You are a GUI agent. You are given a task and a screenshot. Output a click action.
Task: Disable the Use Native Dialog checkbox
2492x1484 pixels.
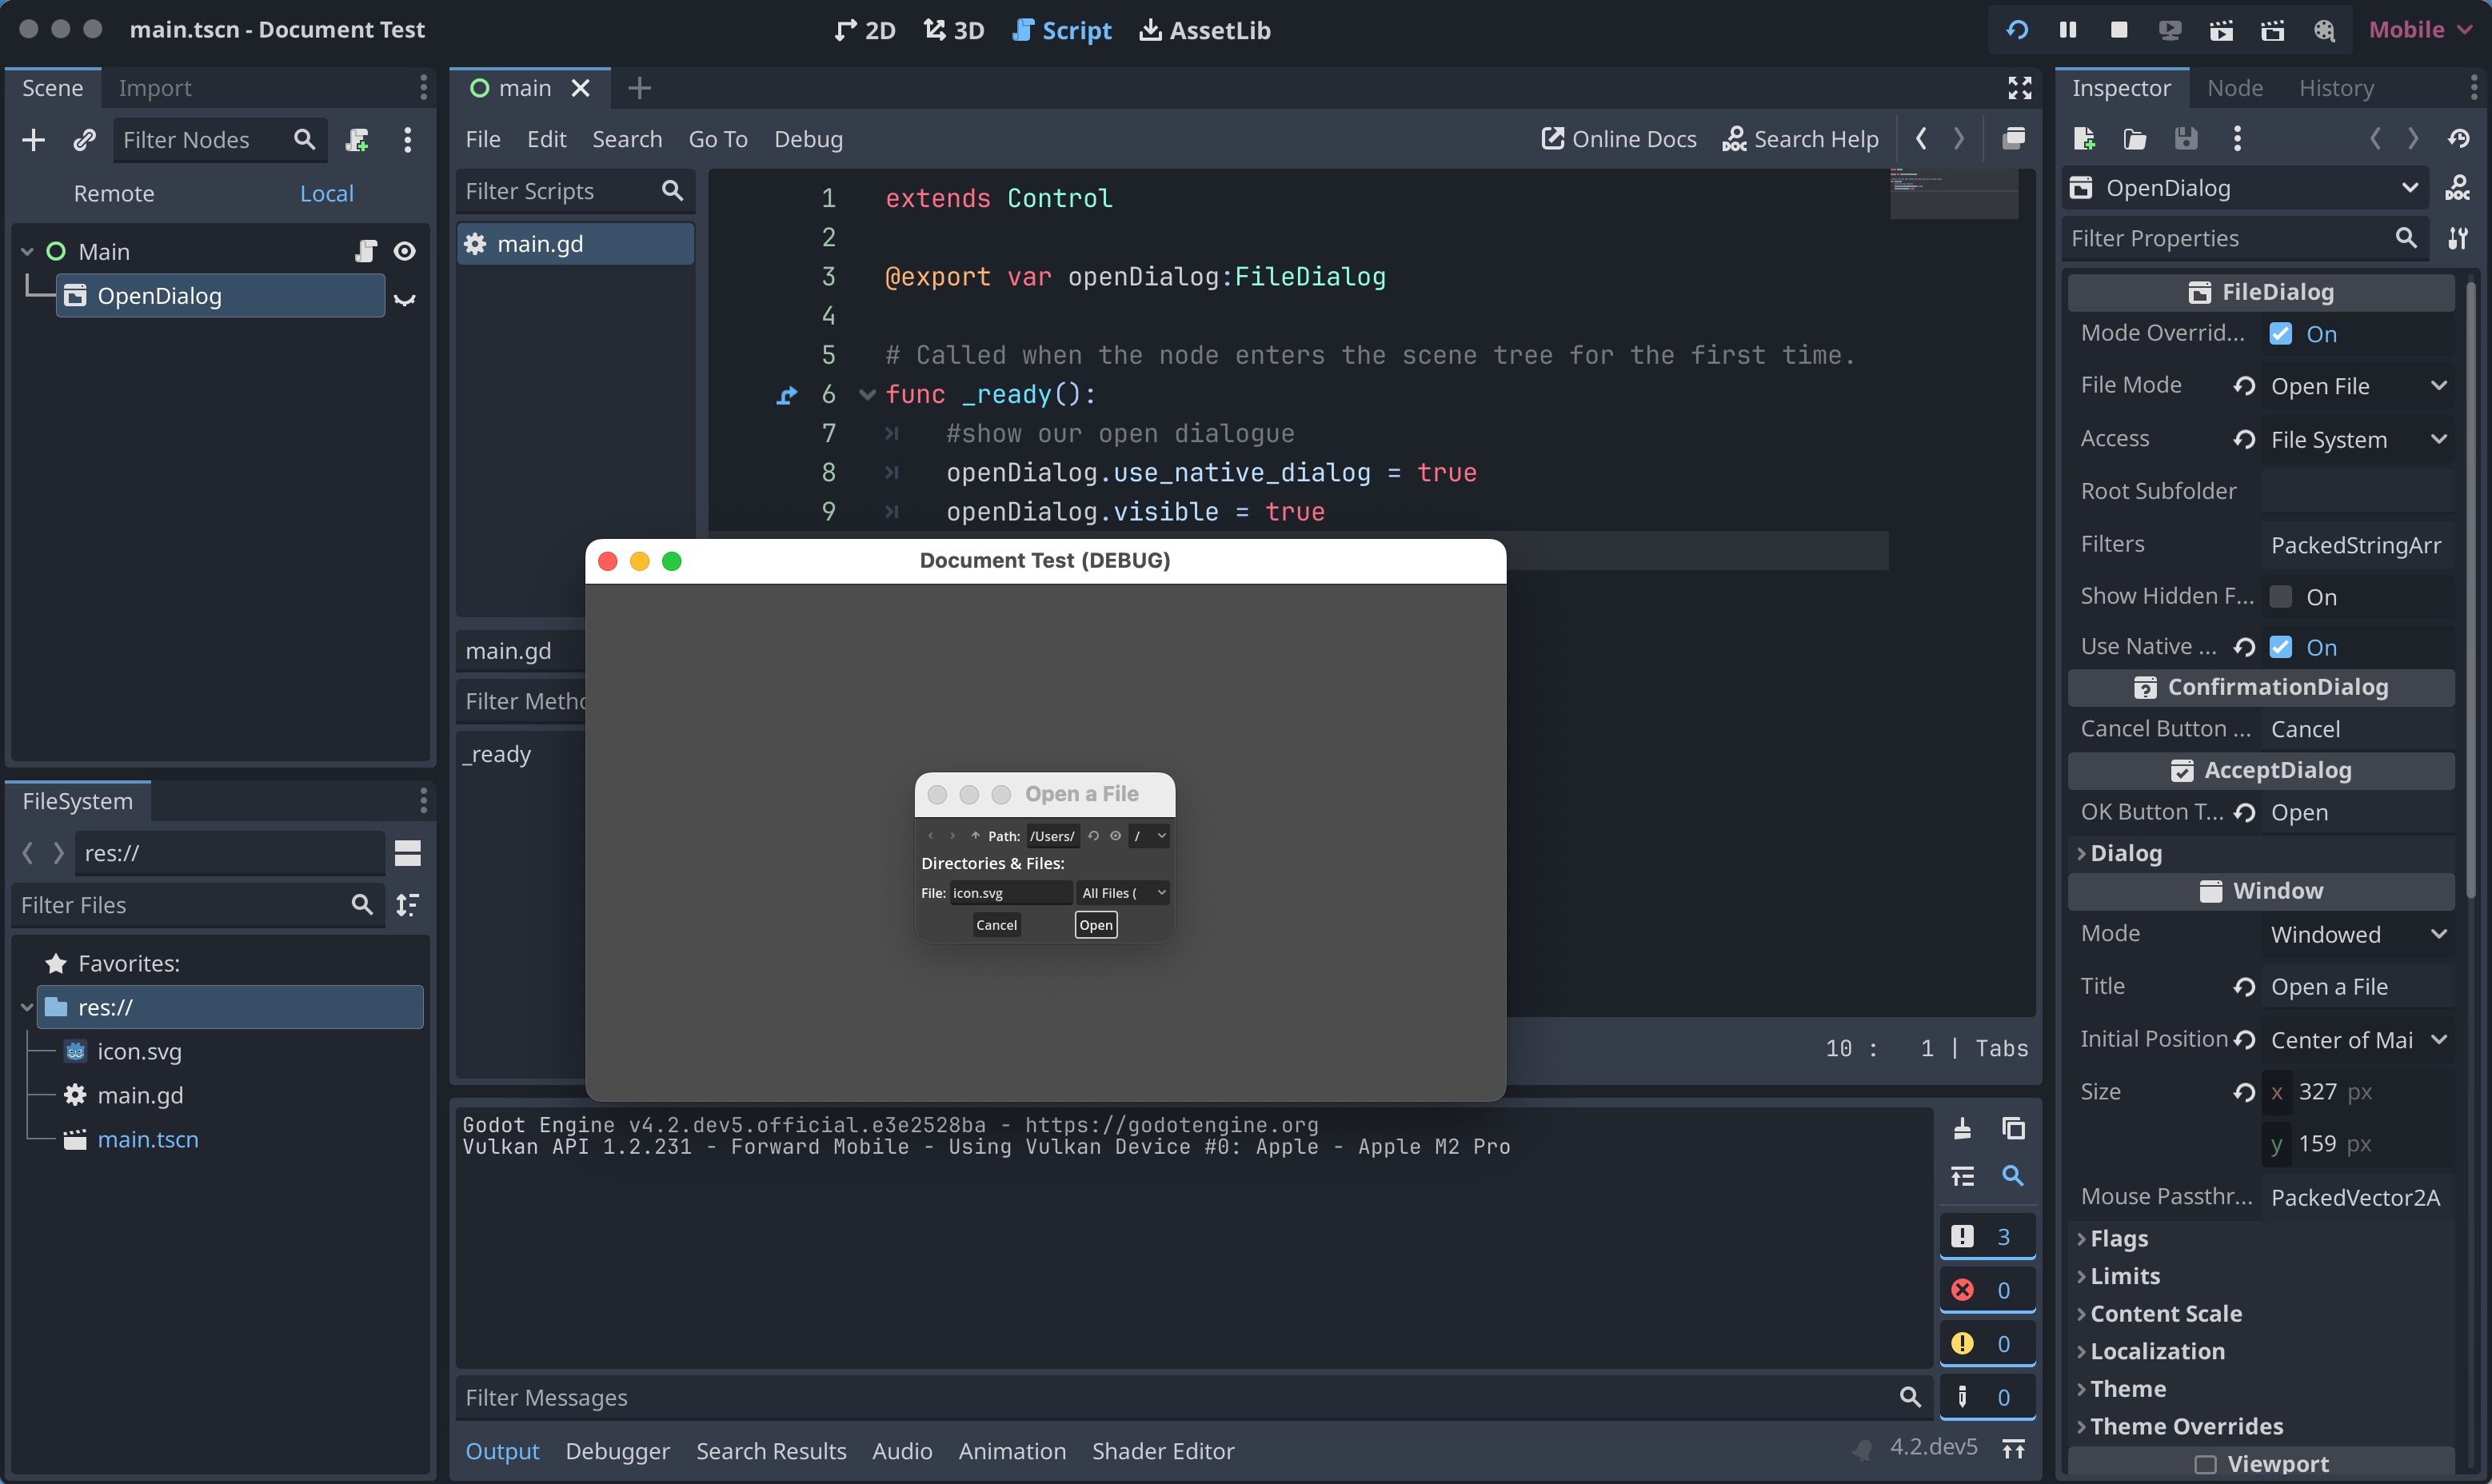pyautogui.click(x=2282, y=646)
